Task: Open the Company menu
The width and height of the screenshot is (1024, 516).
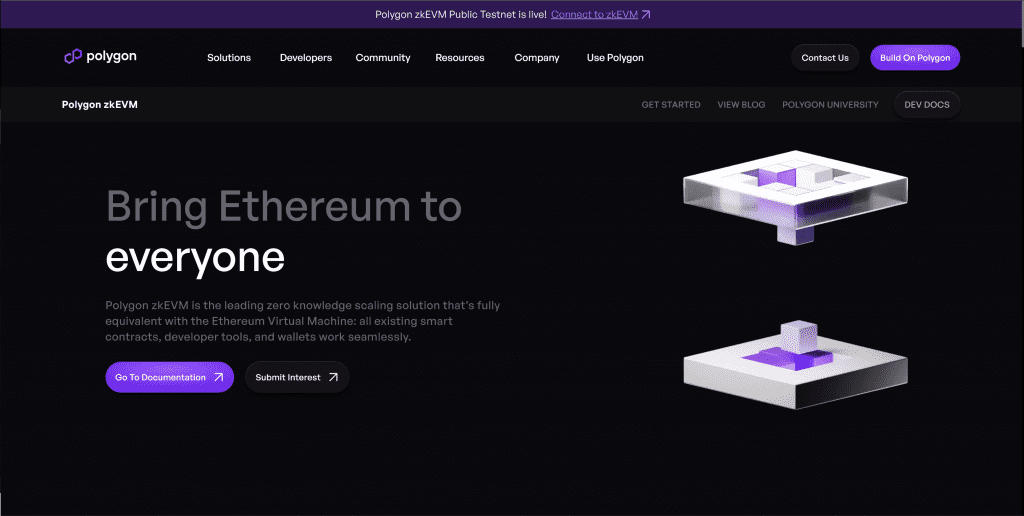Action: coord(537,57)
